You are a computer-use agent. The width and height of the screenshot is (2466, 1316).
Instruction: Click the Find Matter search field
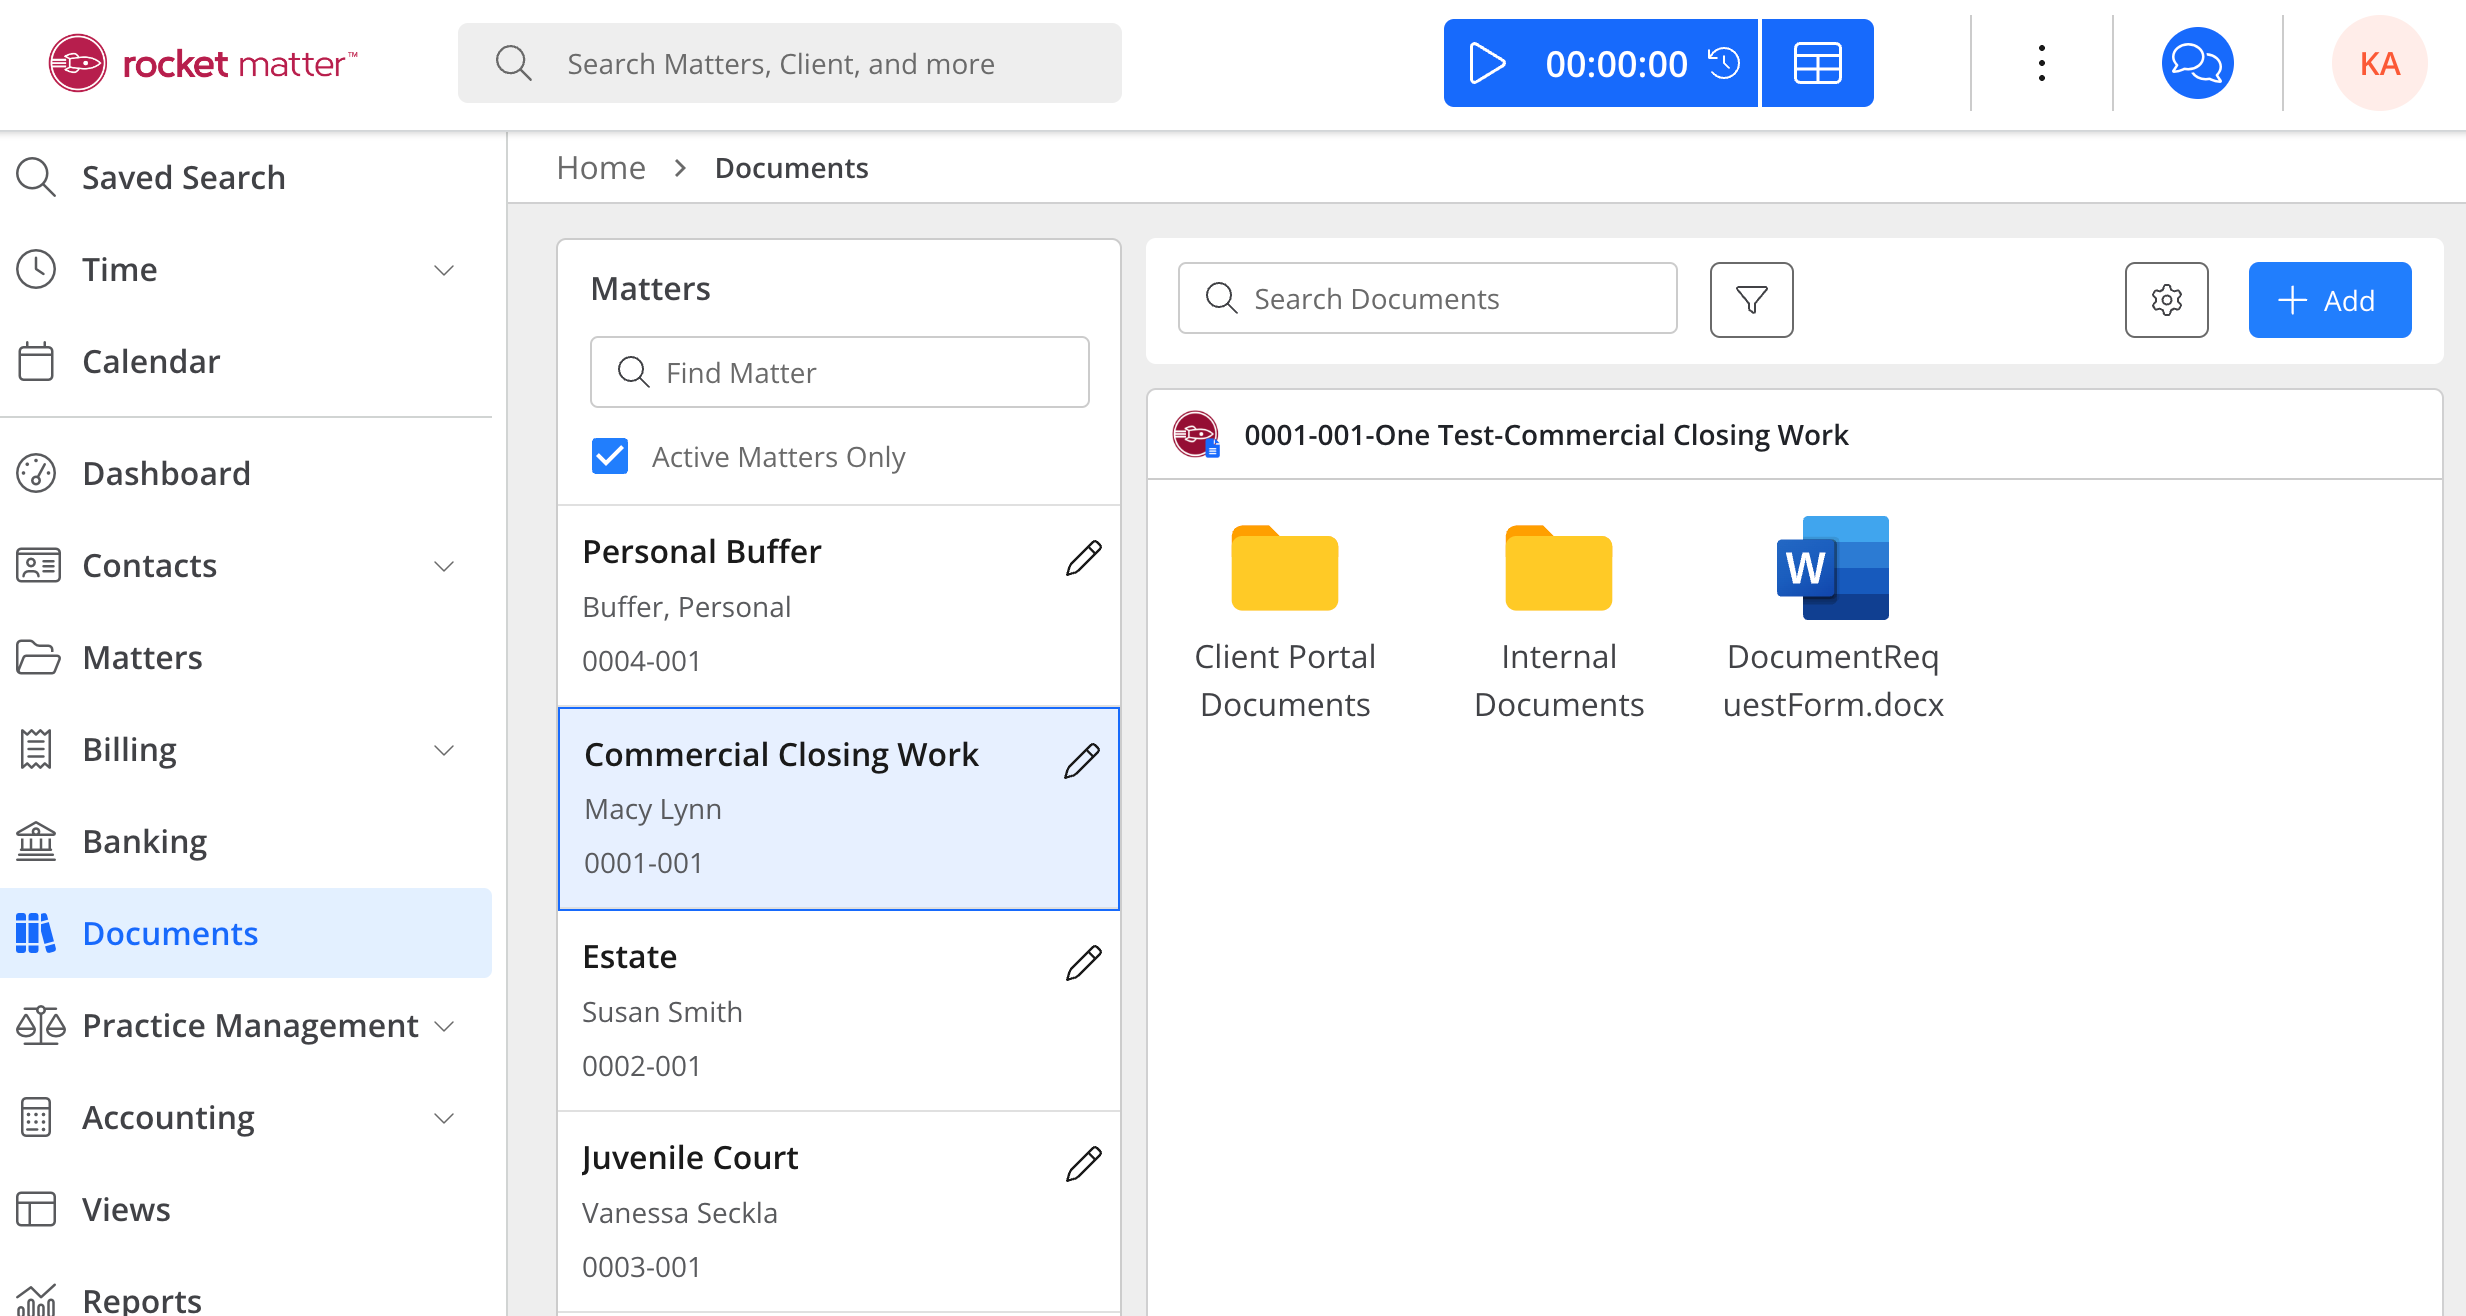click(x=840, y=373)
